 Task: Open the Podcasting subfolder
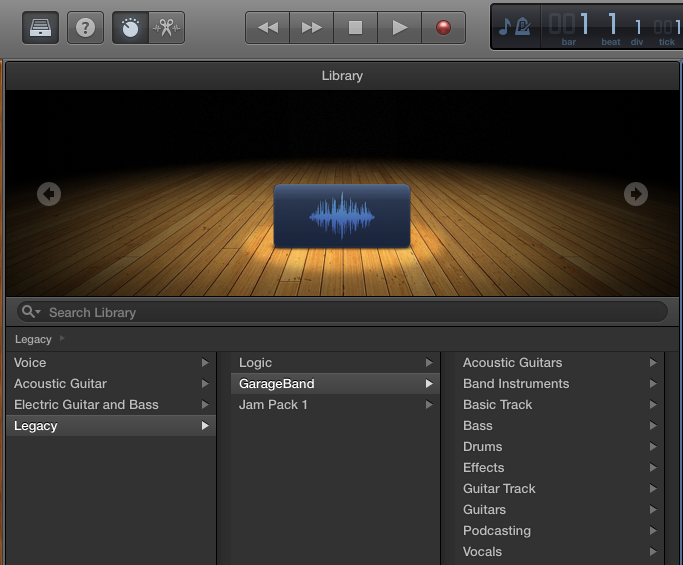pyautogui.click(x=559, y=531)
